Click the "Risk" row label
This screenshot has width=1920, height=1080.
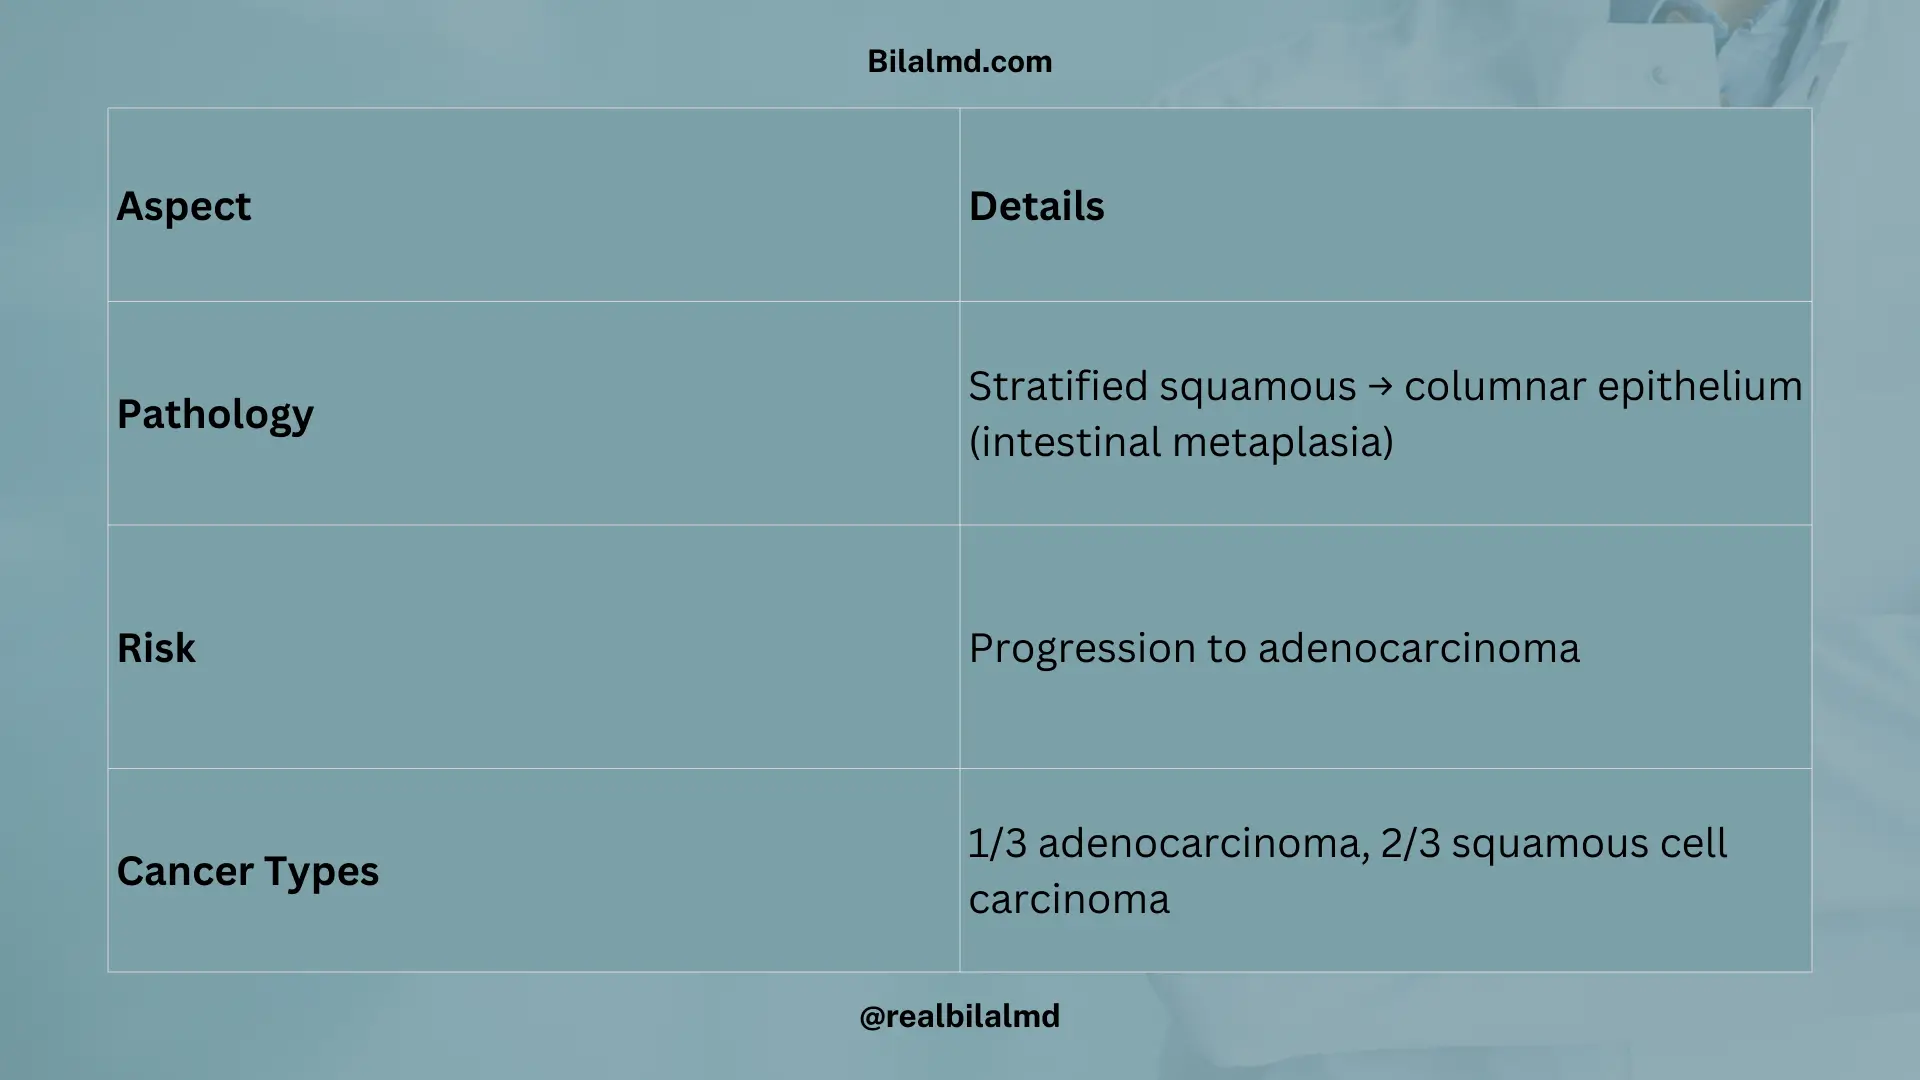(x=156, y=648)
